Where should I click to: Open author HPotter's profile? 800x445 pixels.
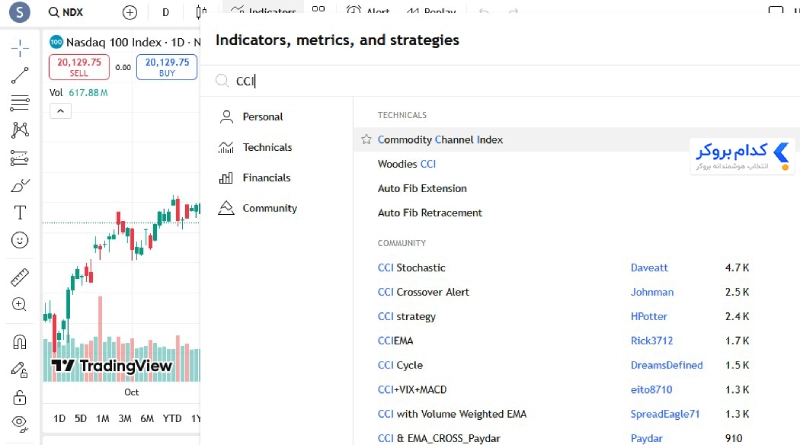(648, 316)
